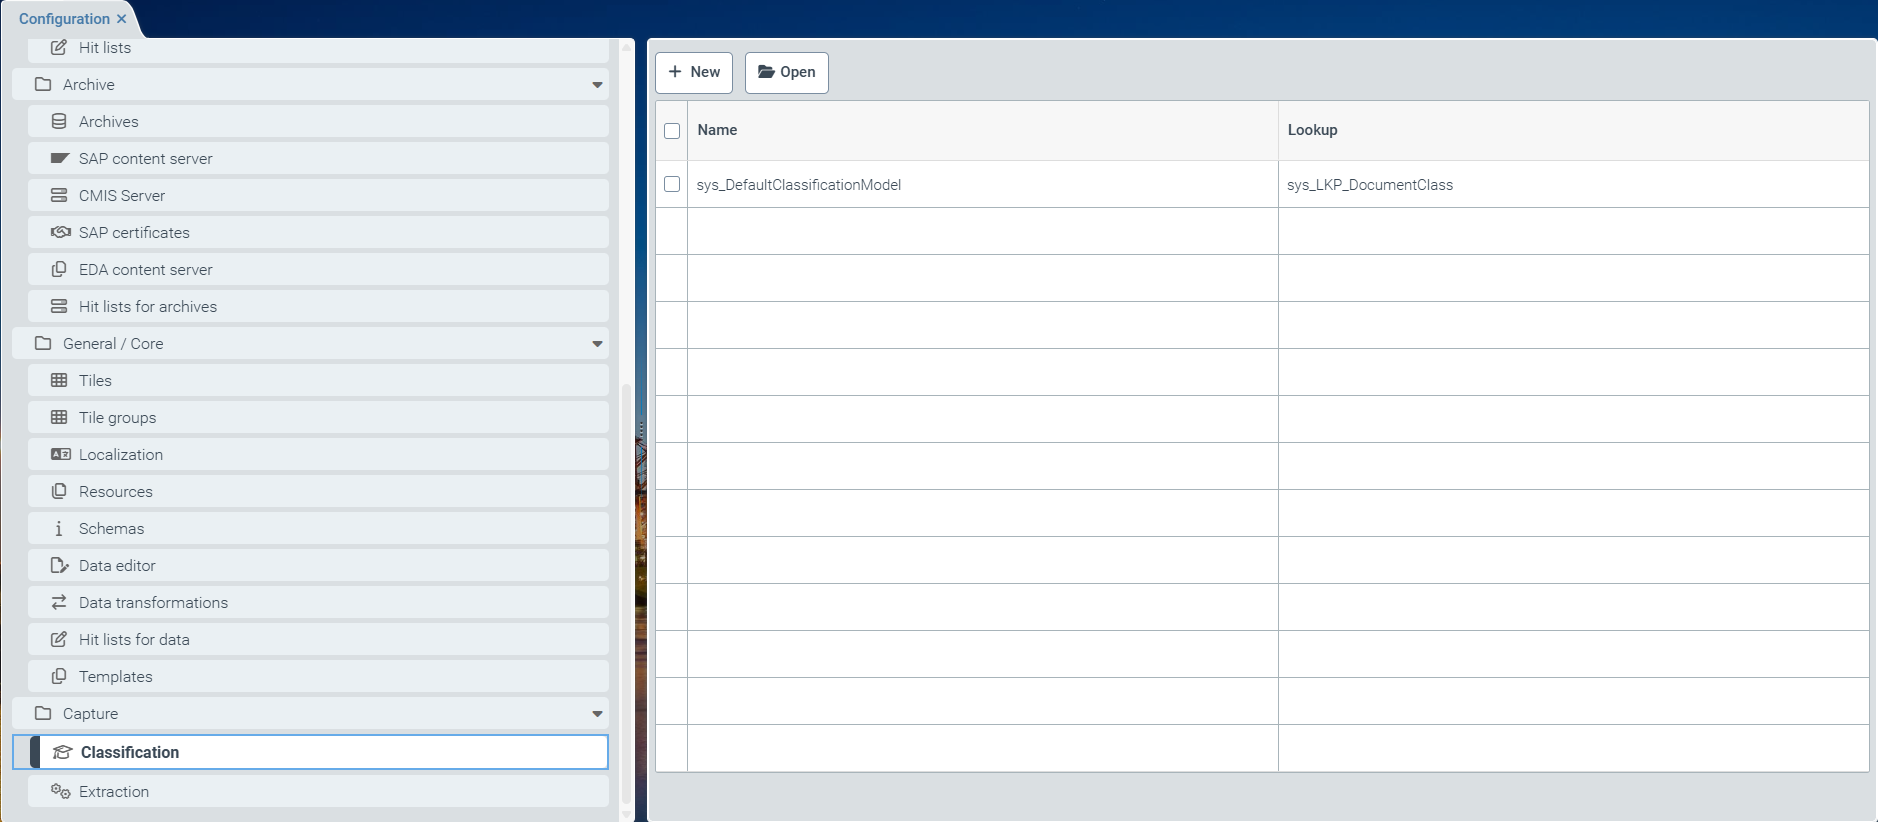The width and height of the screenshot is (1878, 822).
Task: Check the sys_DefaultClassificationModel row checkbox
Action: (x=672, y=184)
